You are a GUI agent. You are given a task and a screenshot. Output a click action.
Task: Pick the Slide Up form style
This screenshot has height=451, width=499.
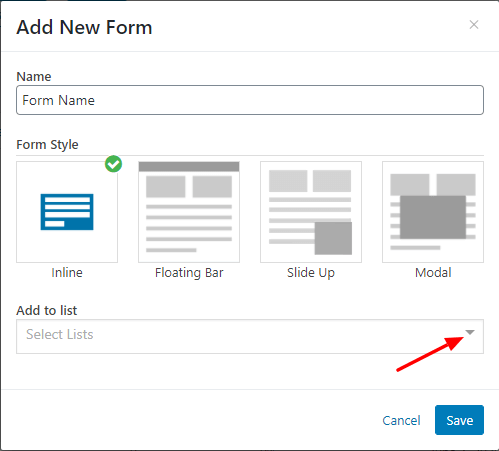(x=311, y=212)
